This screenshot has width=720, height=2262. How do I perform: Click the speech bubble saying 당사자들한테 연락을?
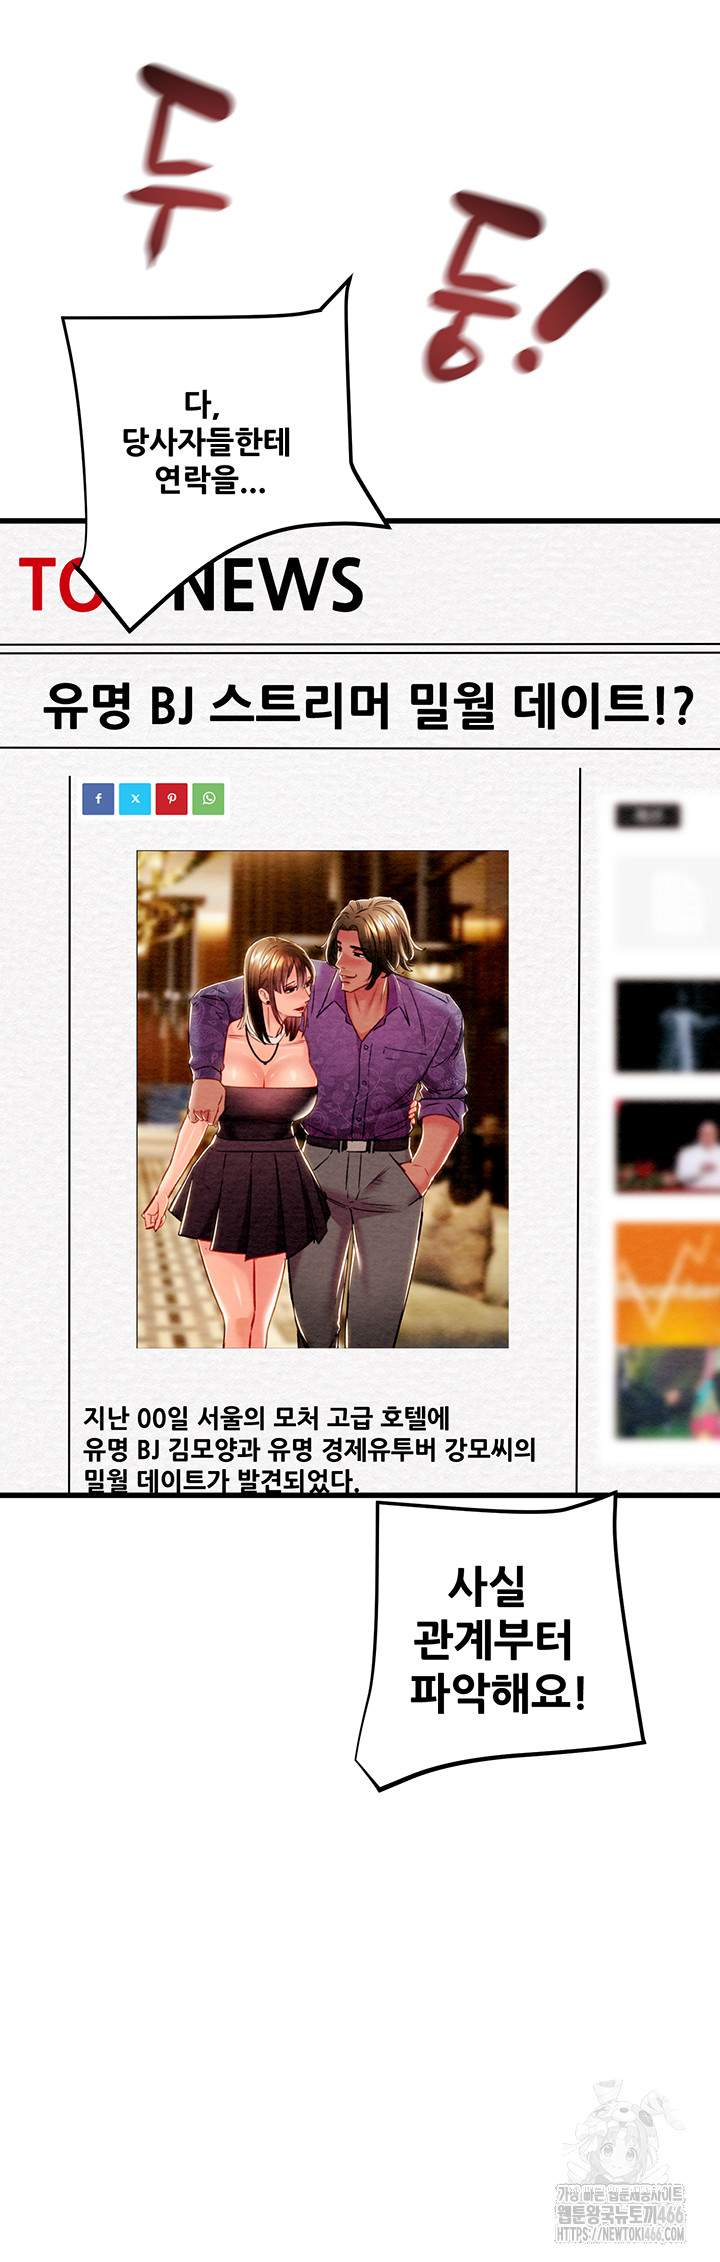(x=207, y=442)
